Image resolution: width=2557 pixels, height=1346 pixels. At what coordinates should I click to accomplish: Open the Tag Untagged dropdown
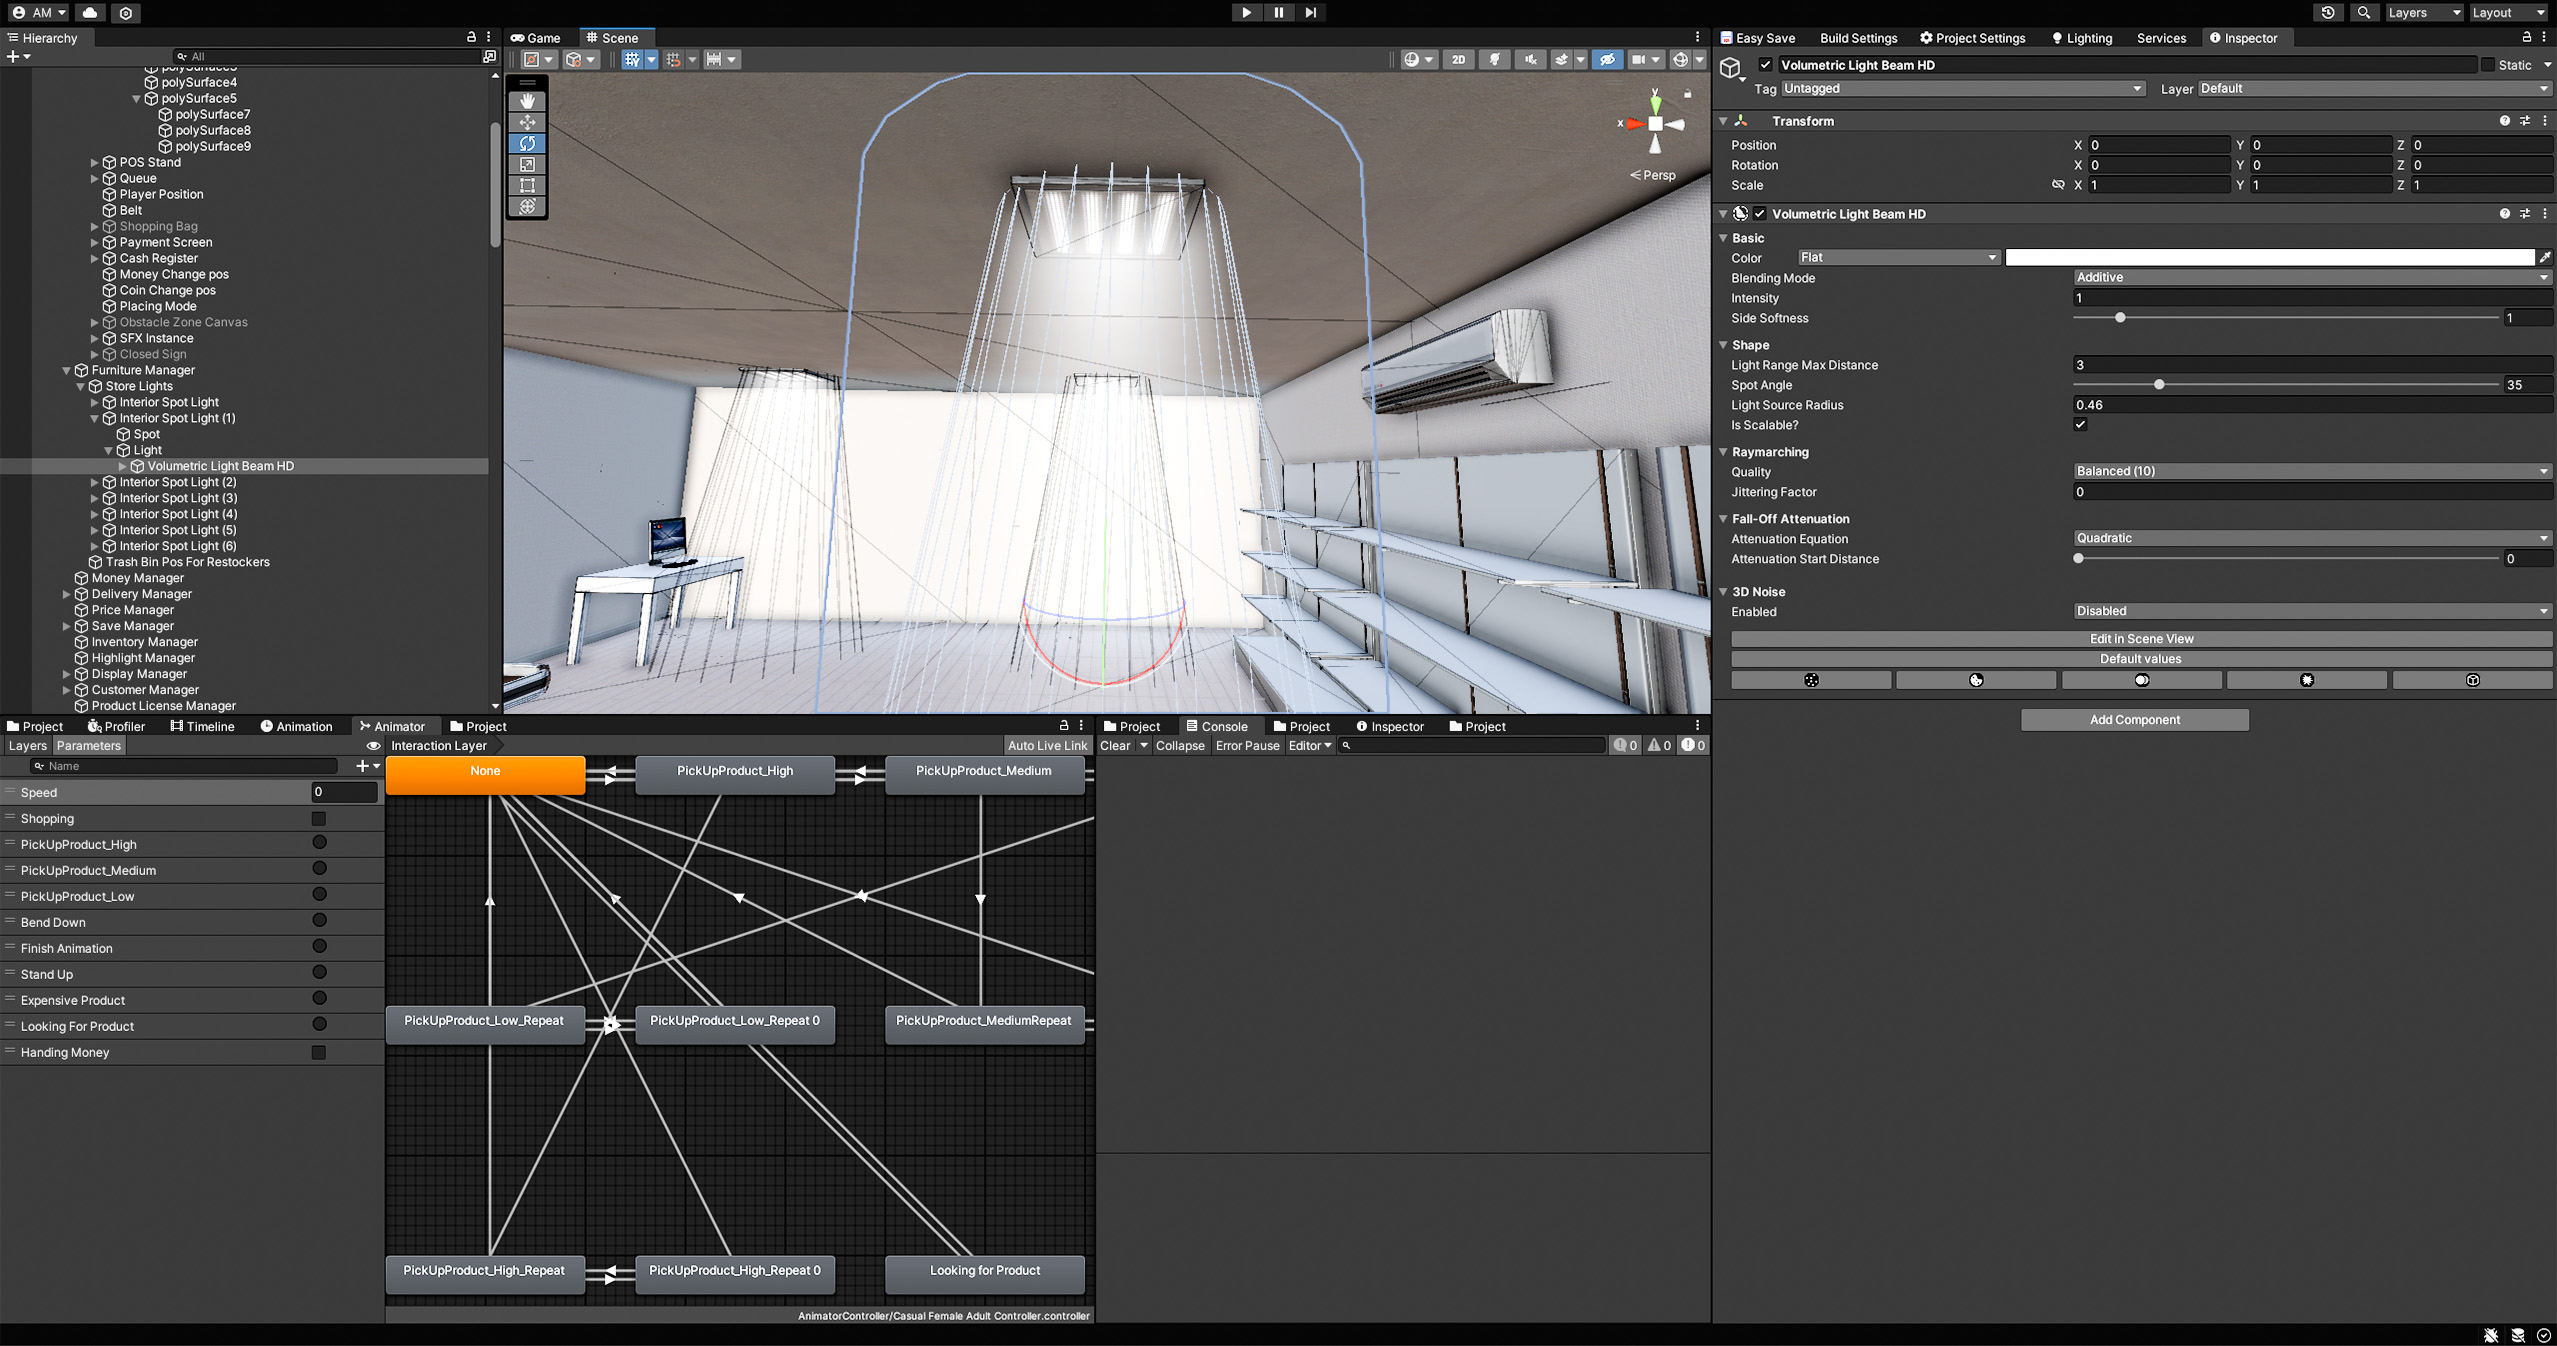click(x=1962, y=88)
